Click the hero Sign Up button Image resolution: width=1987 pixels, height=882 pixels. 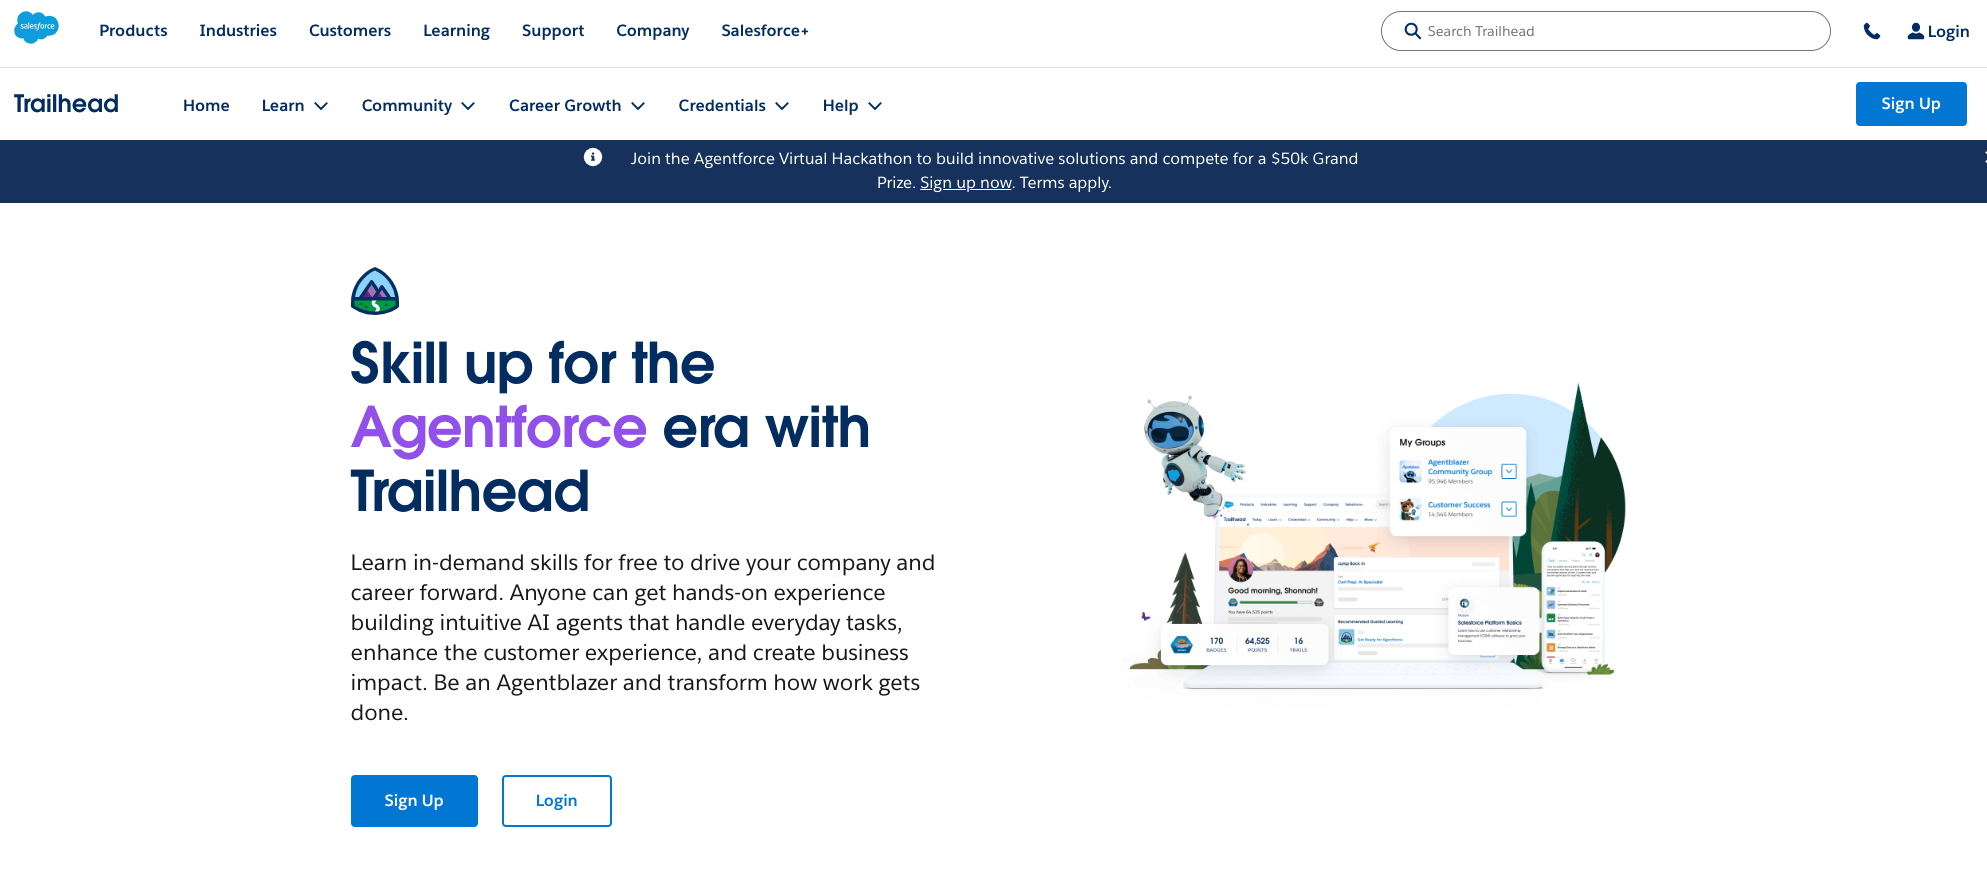(x=414, y=801)
